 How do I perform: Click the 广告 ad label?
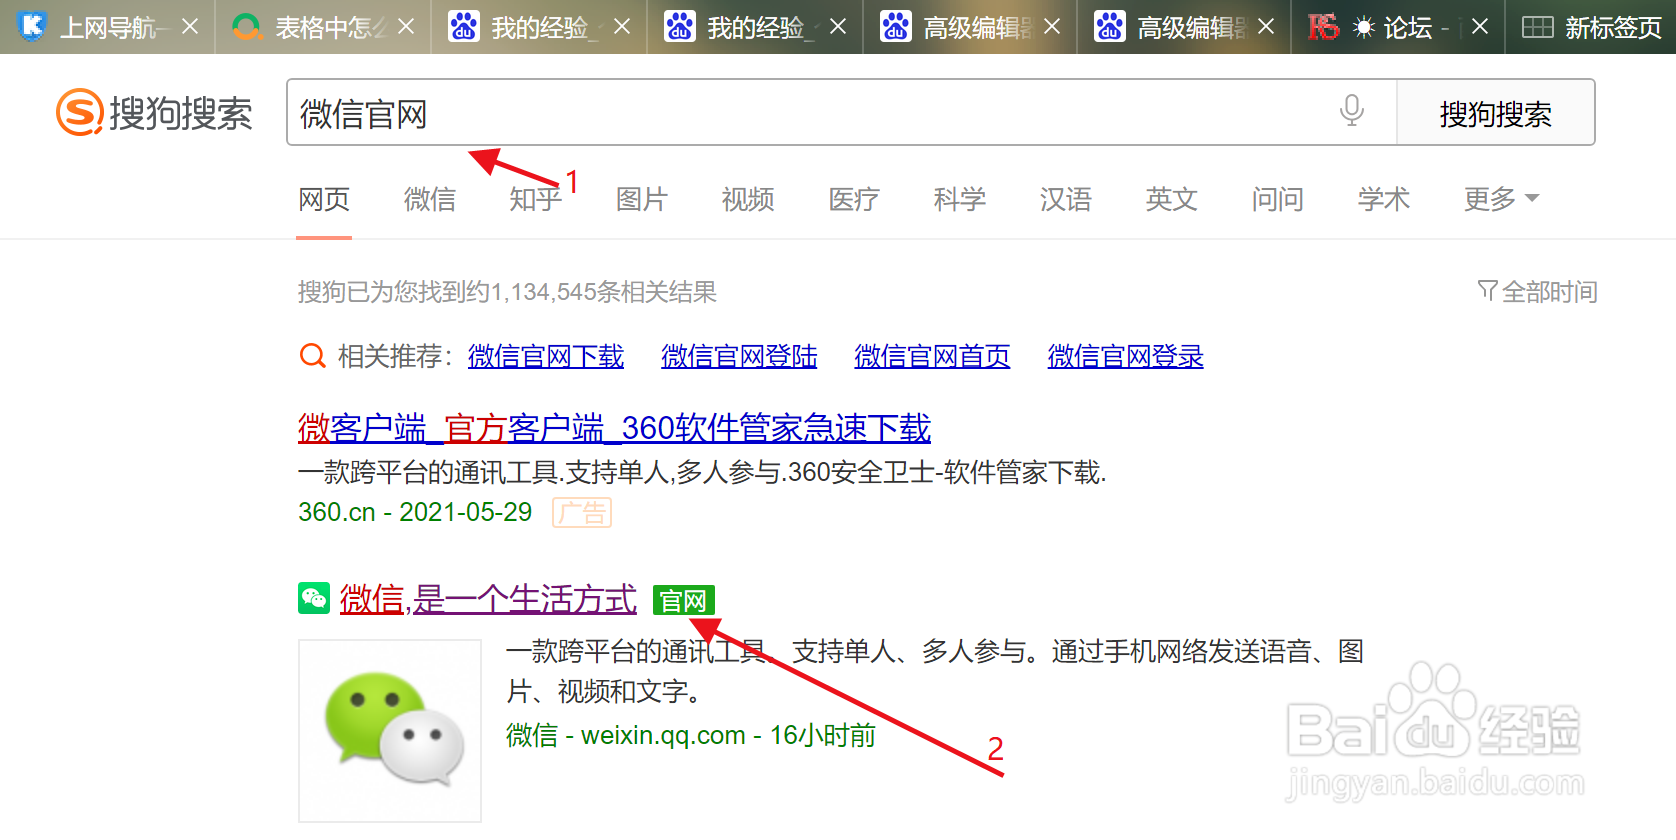pos(582,512)
